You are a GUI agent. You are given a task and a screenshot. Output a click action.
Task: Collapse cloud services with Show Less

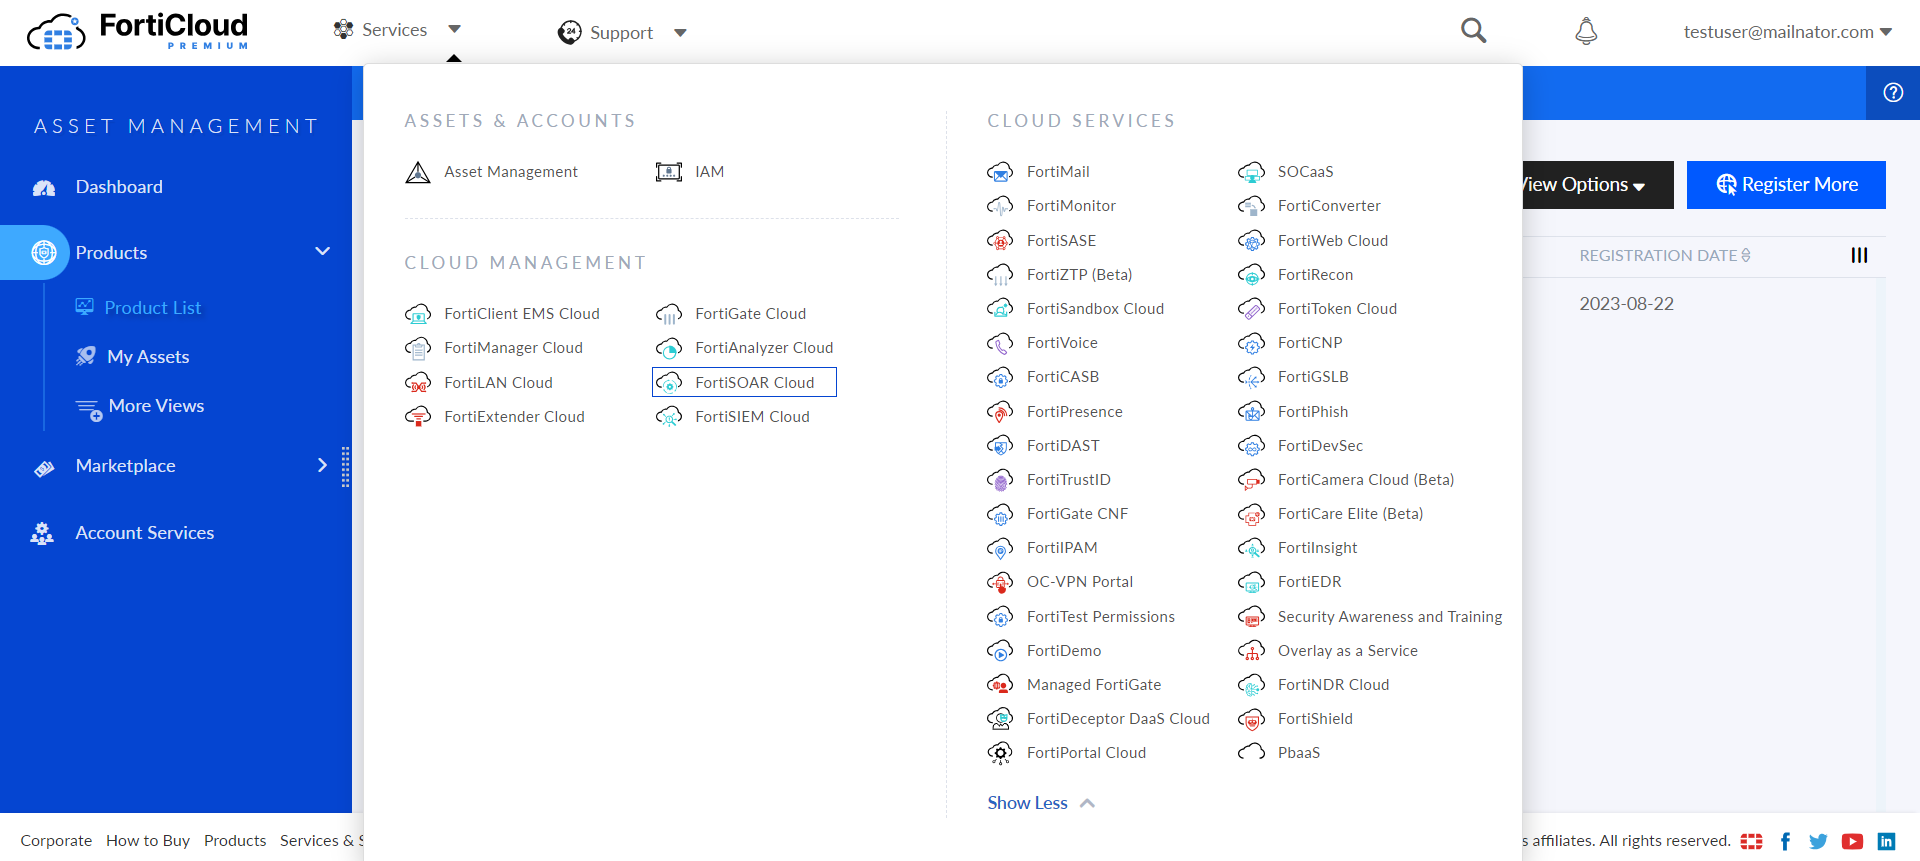pyautogui.click(x=1041, y=803)
